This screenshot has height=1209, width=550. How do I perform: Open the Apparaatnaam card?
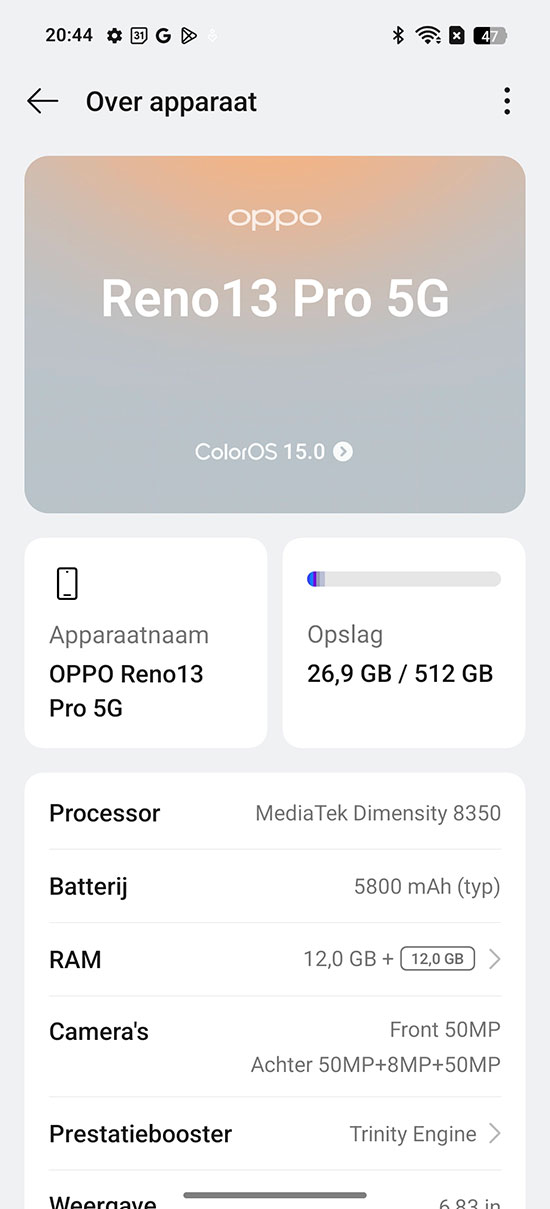(x=146, y=643)
